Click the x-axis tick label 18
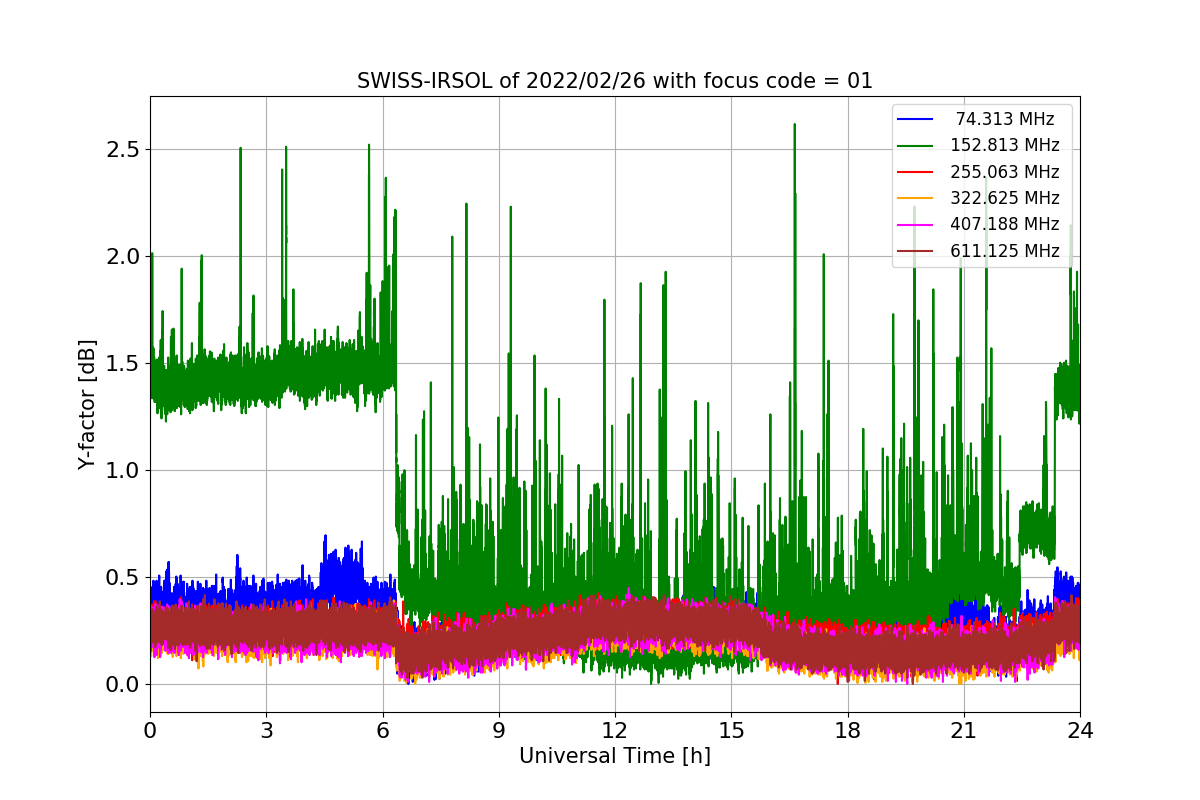 pyautogui.click(x=848, y=730)
